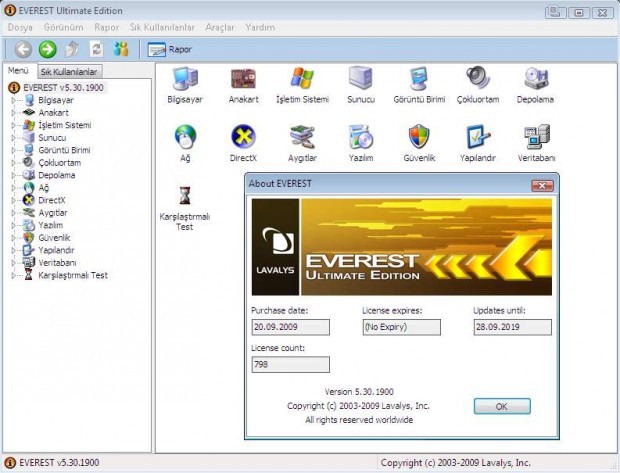Screen dimensions: 620x473
Task: Click the green Forward arrow in toolbar
Action: [47, 49]
